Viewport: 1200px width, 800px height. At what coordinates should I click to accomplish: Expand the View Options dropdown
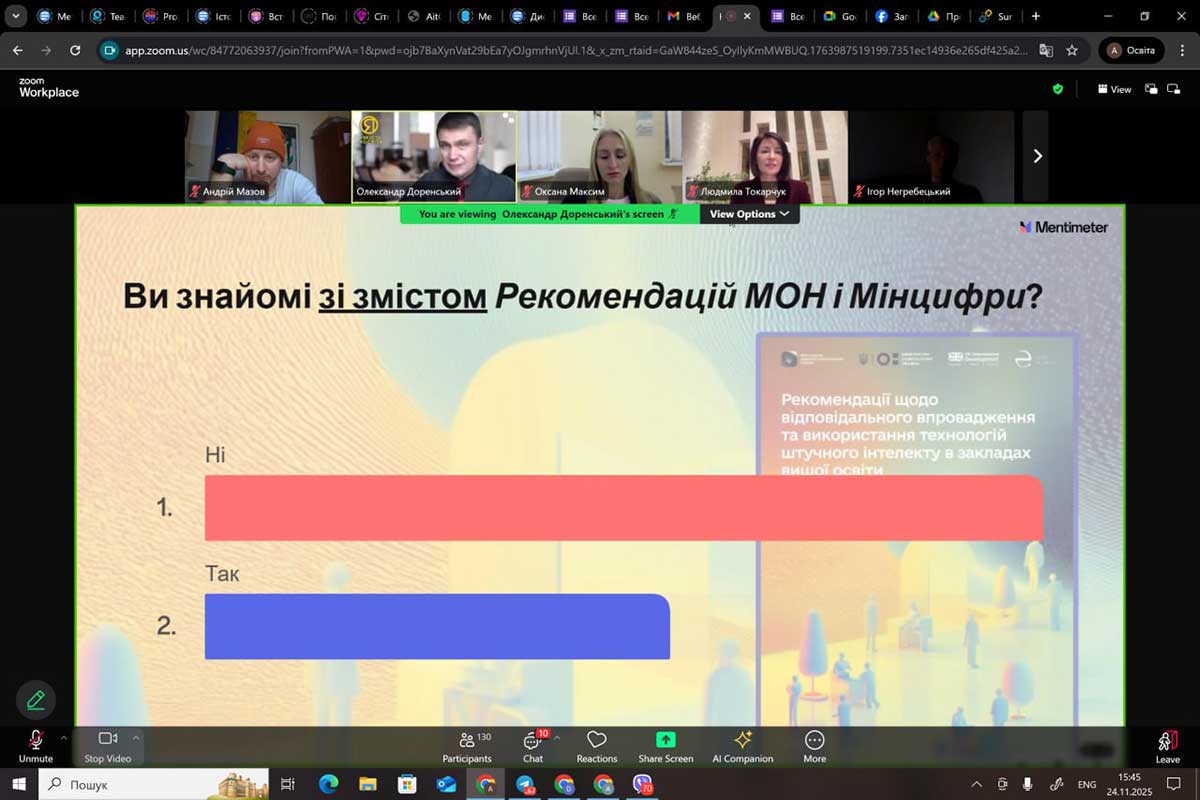749,214
